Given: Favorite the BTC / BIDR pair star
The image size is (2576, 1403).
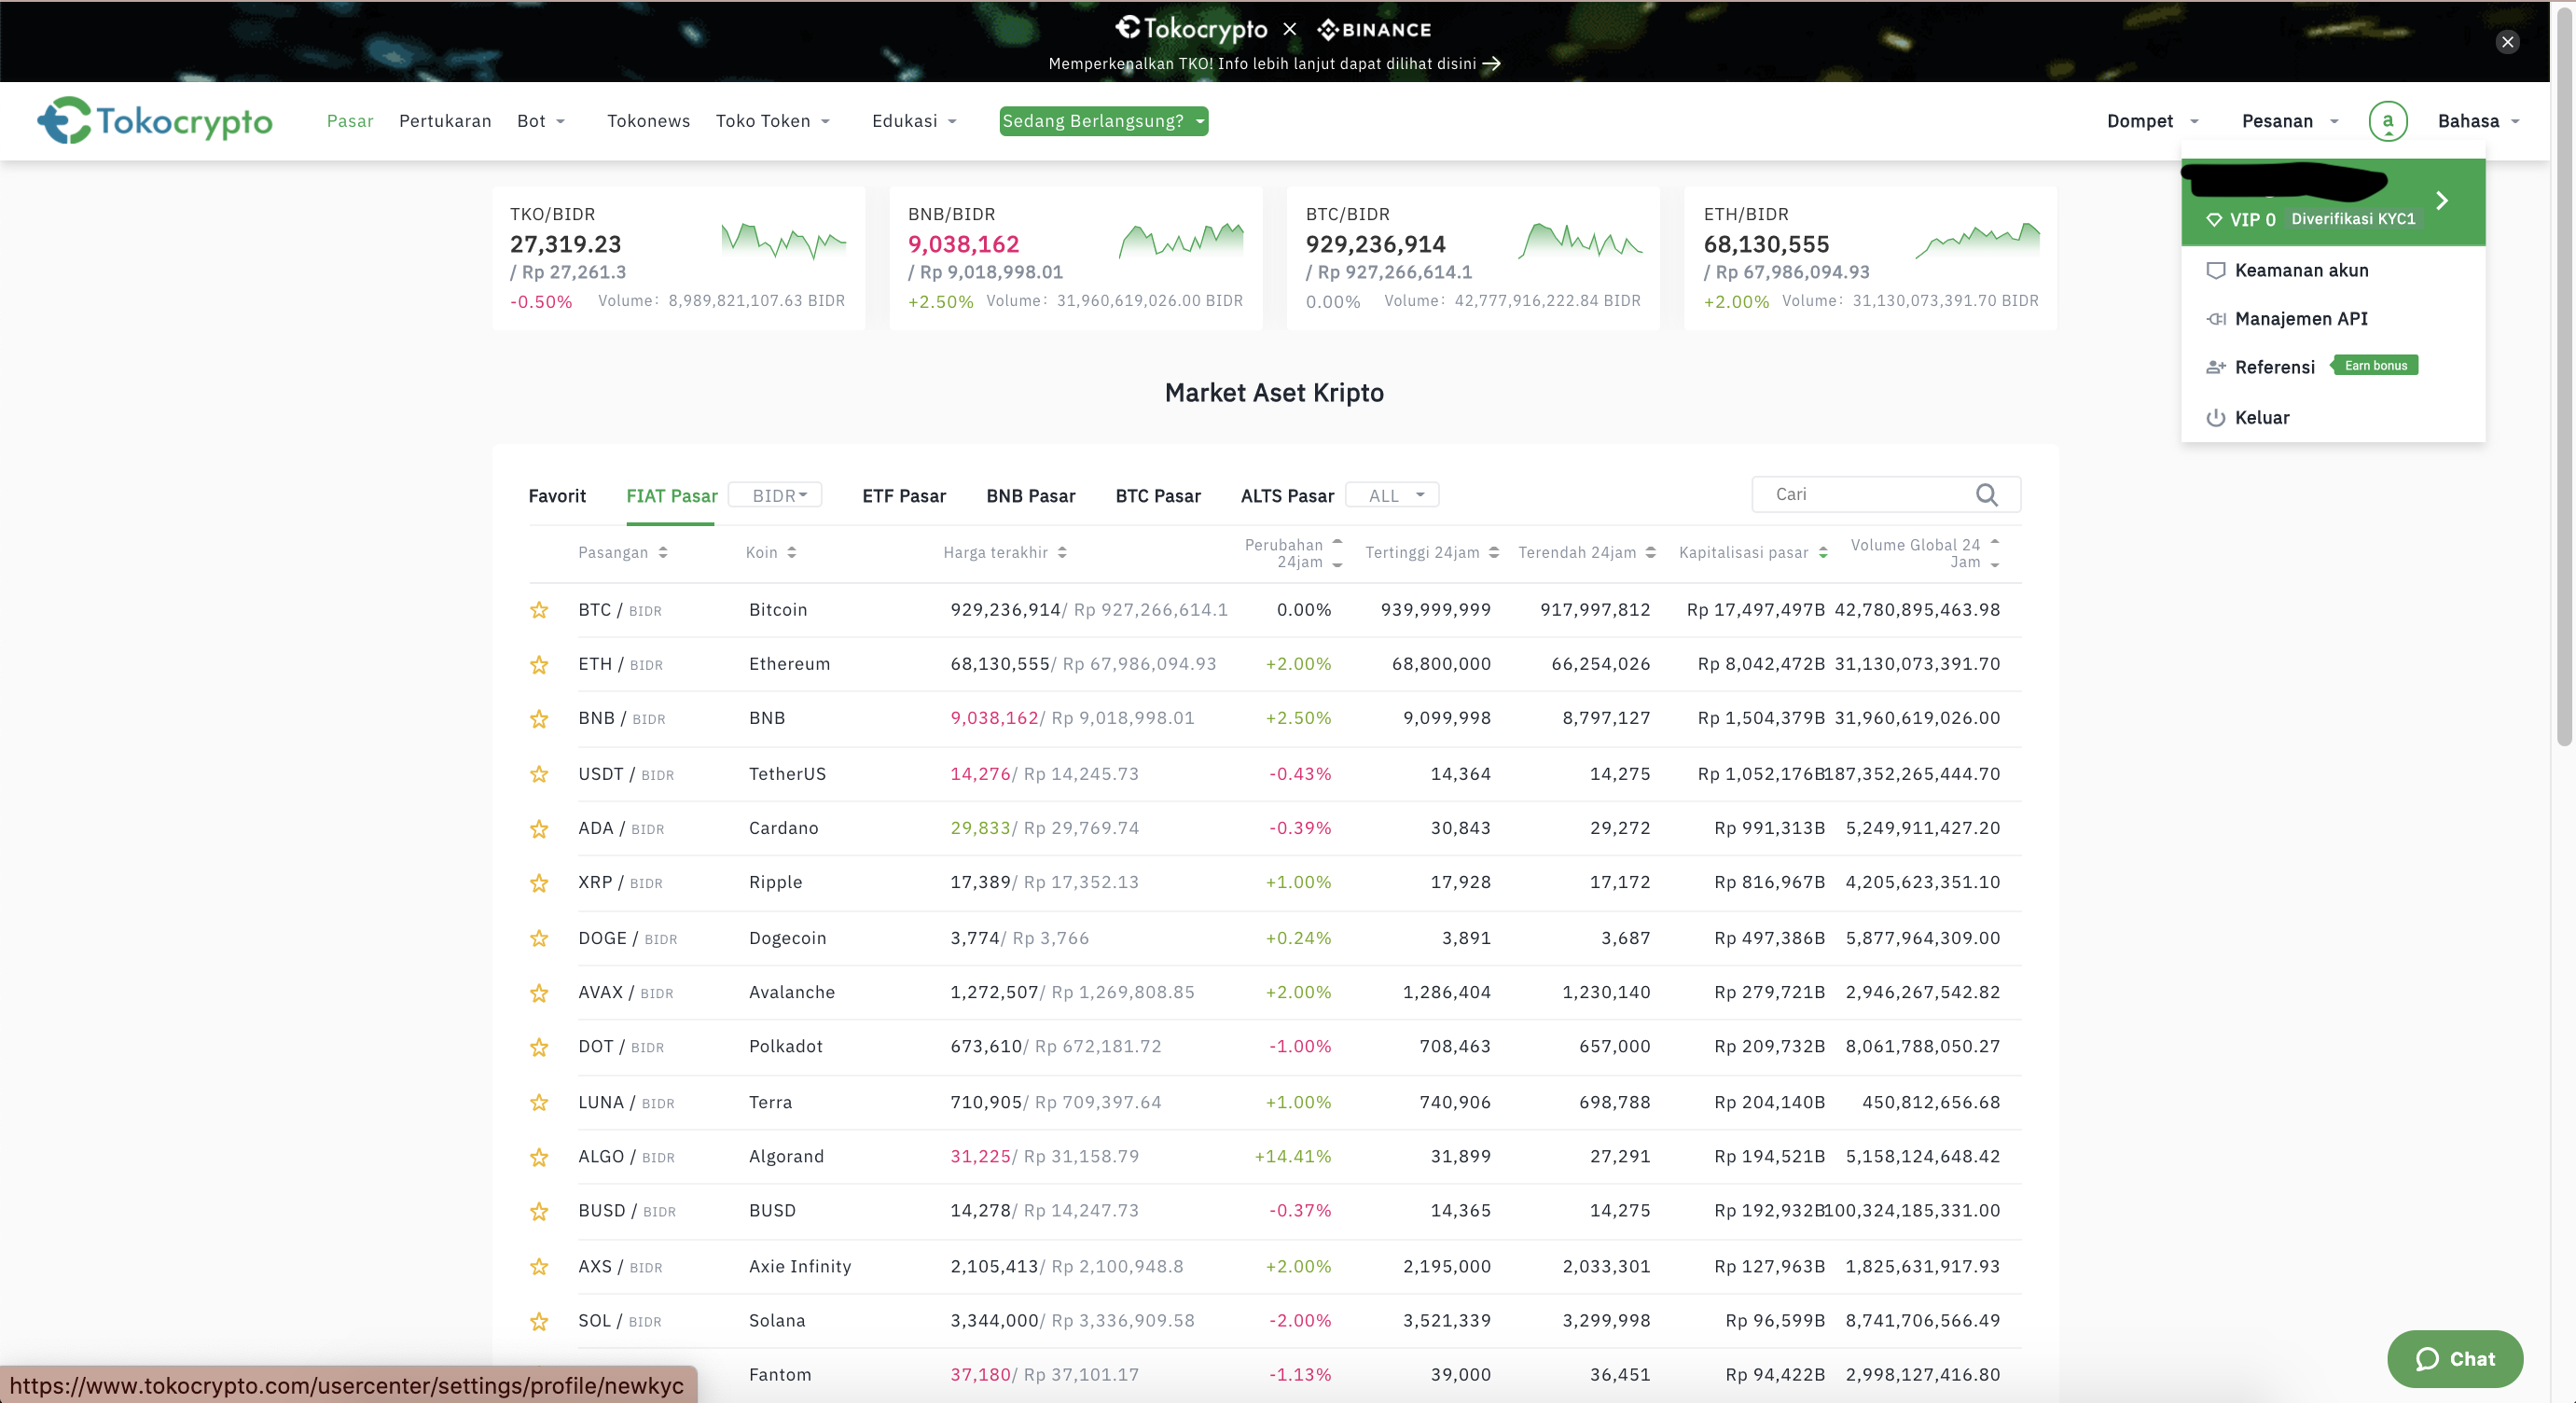Looking at the screenshot, I should click(539, 610).
